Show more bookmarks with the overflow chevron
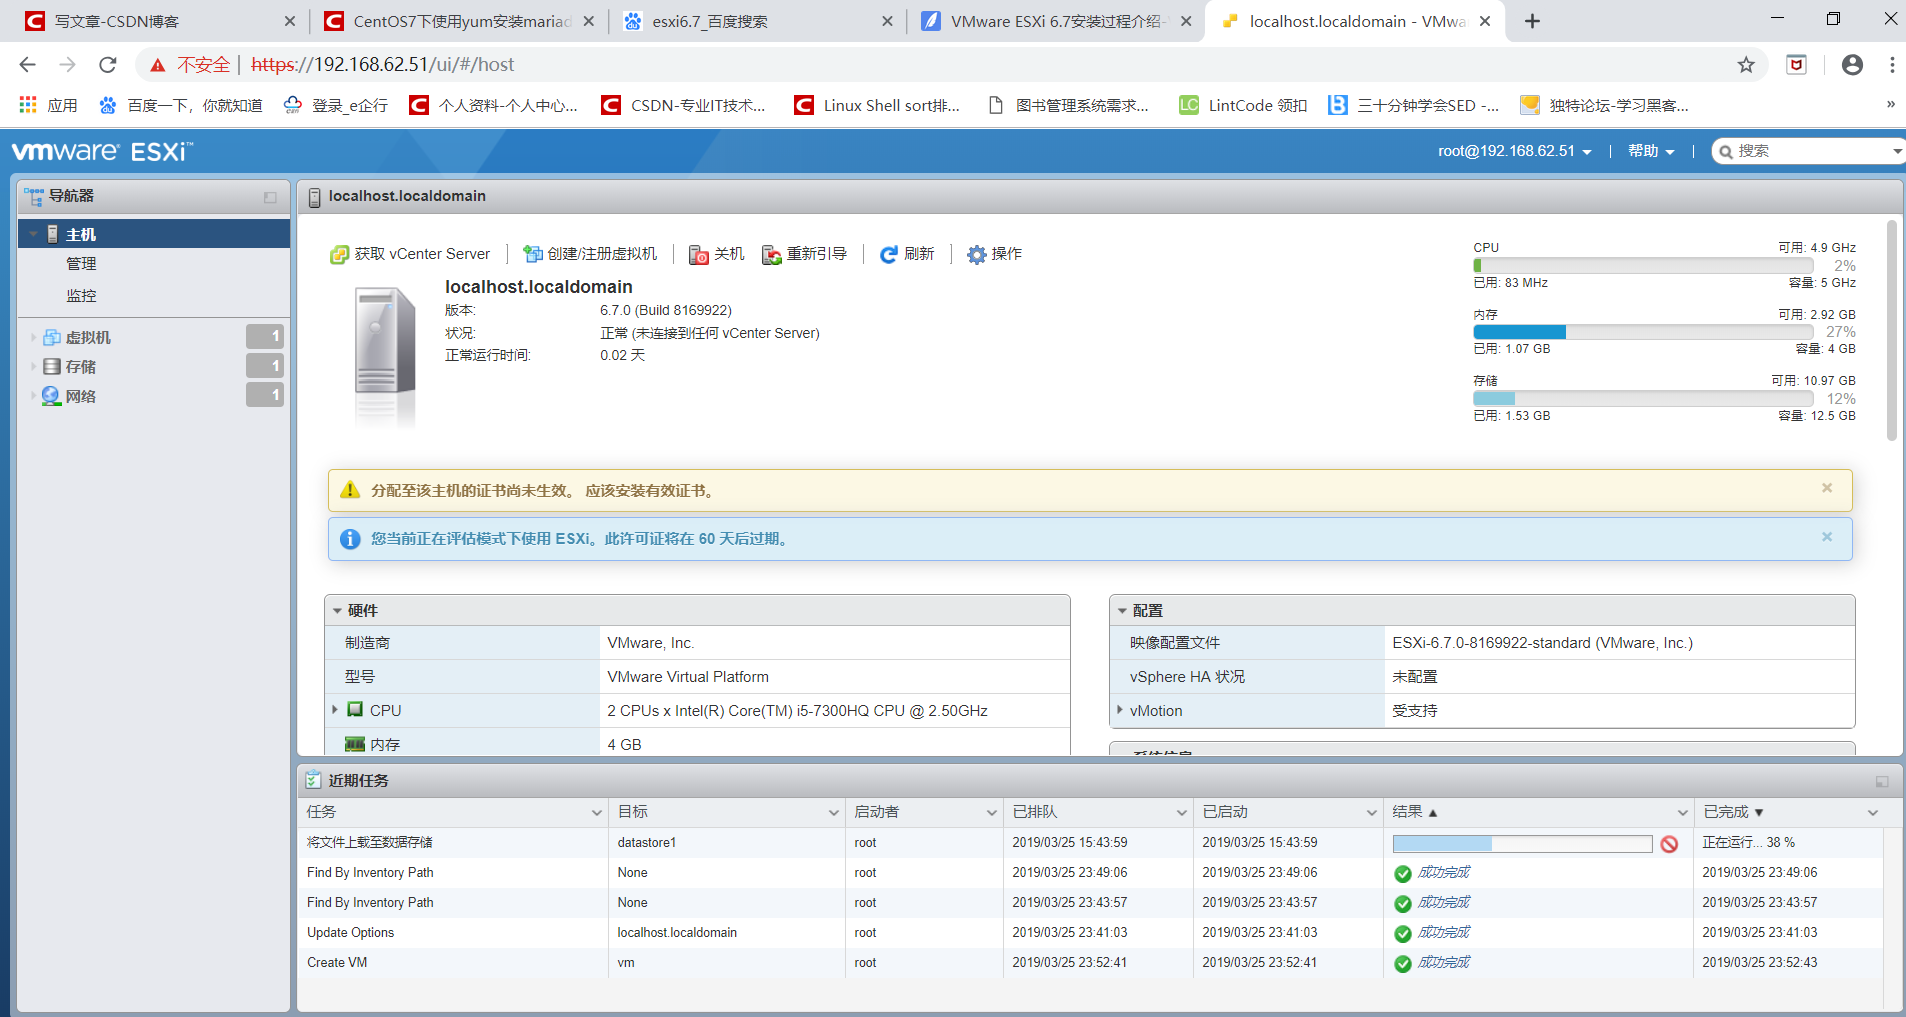The height and width of the screenshot is (1017, 1906). coord(1890,104)
